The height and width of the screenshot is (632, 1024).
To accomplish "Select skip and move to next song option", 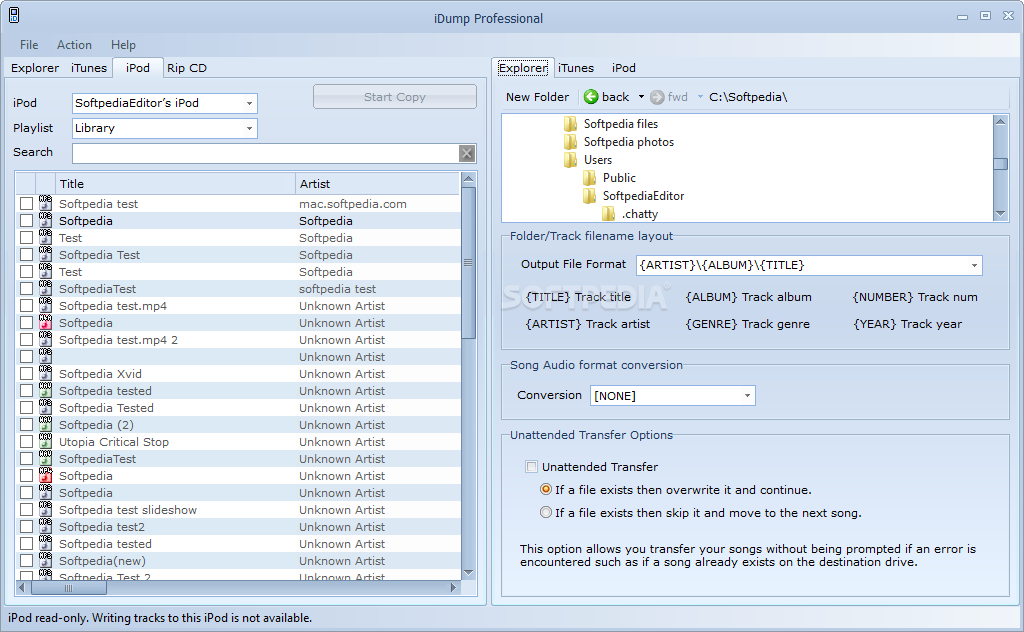I will [x=546, y=513].
